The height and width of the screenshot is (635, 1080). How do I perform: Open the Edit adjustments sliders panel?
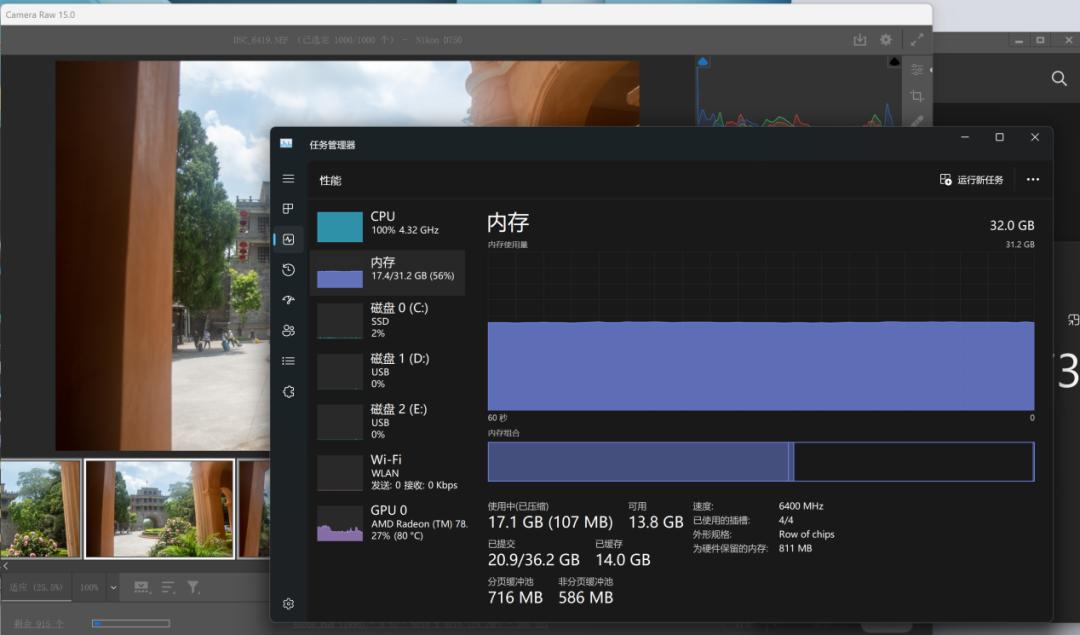click(917, 68)
